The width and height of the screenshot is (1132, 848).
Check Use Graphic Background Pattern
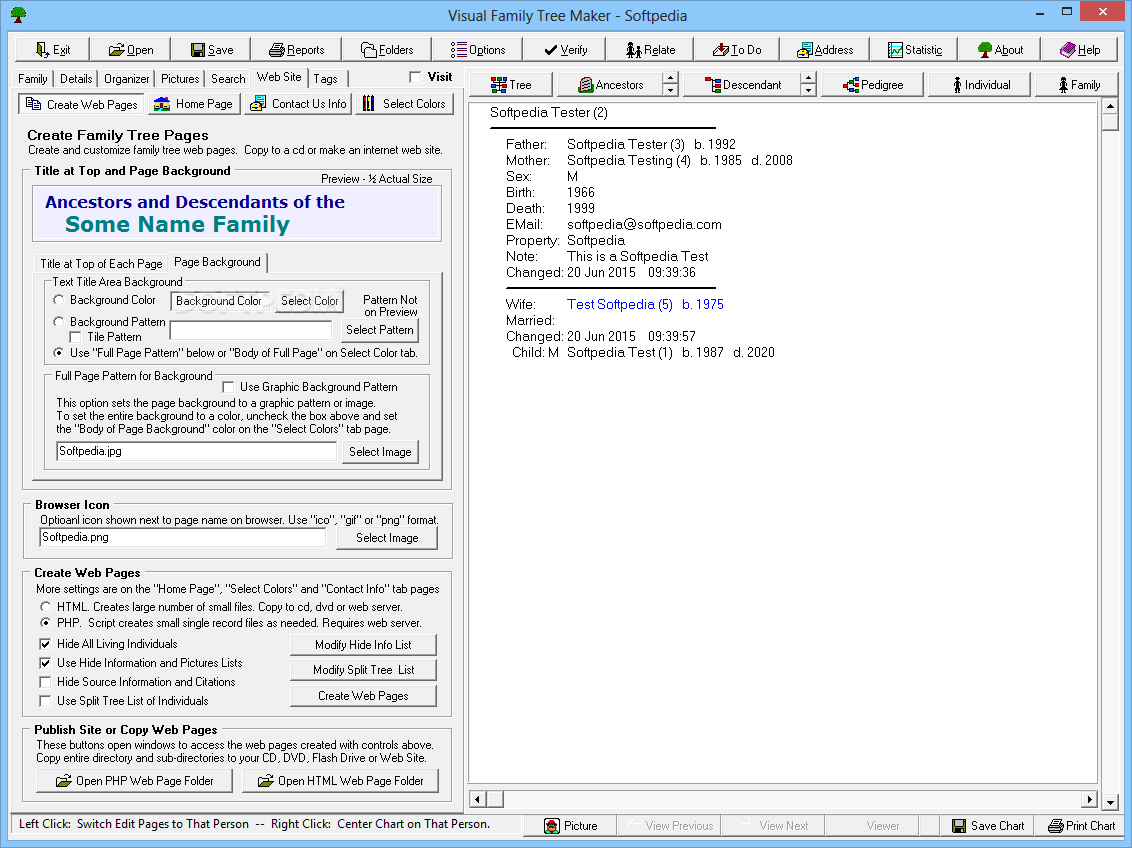pos(228,387)
